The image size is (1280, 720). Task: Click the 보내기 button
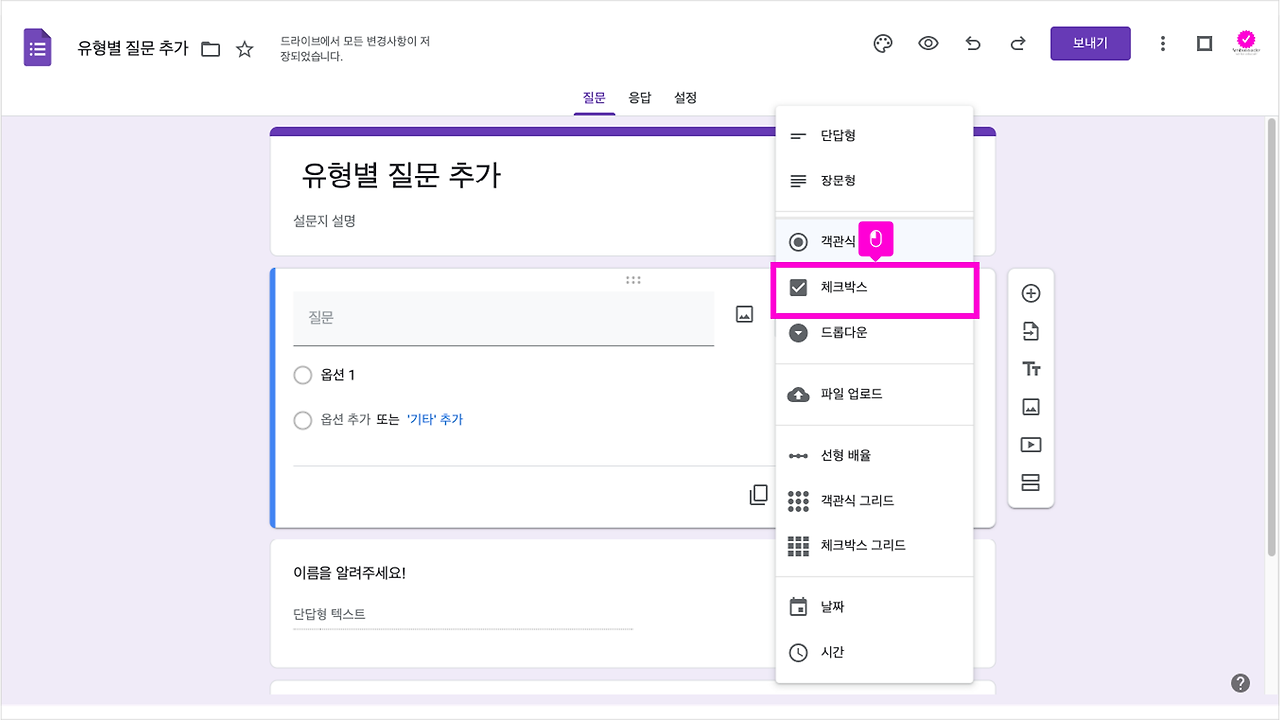1090,43
